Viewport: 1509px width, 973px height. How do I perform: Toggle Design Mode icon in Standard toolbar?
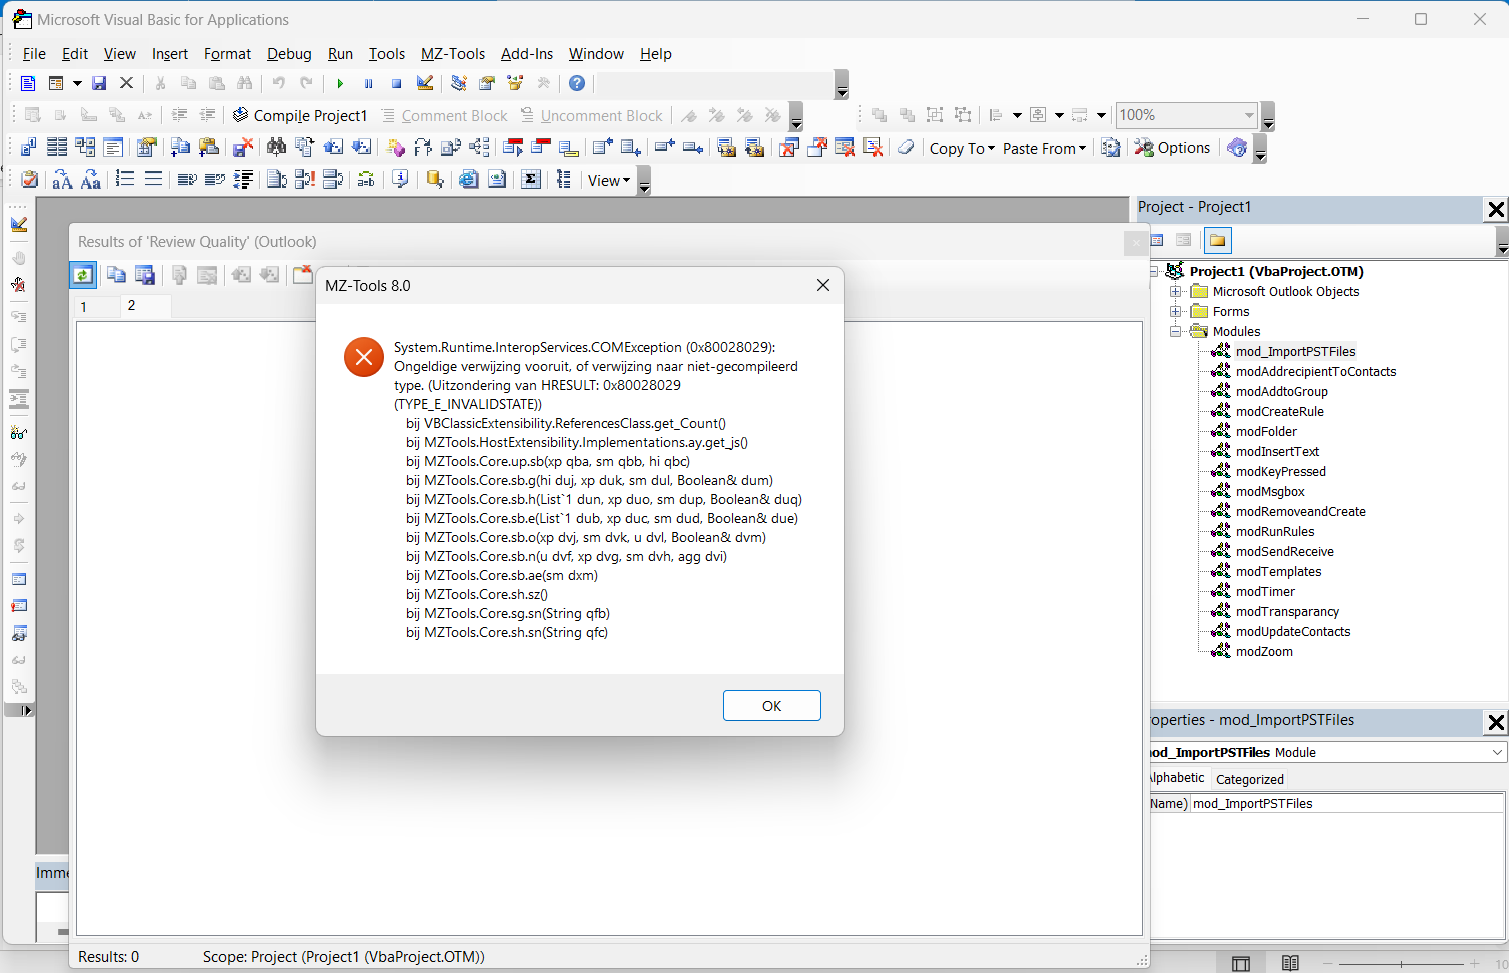[425, 83]
